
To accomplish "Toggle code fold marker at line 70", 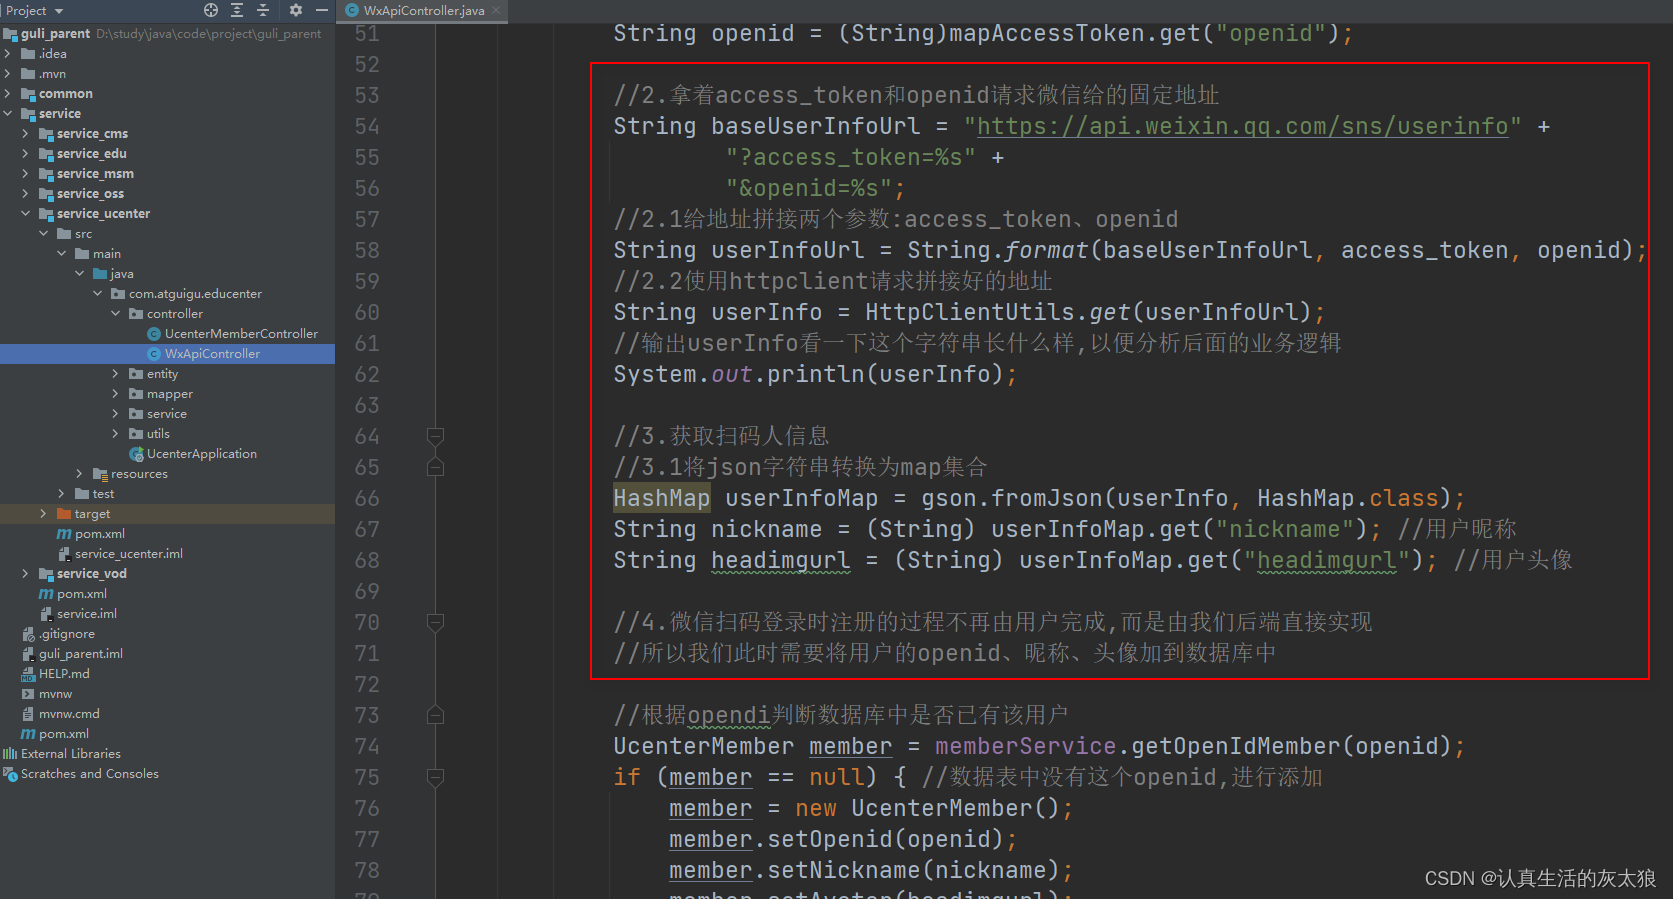I will click(435, 622).
